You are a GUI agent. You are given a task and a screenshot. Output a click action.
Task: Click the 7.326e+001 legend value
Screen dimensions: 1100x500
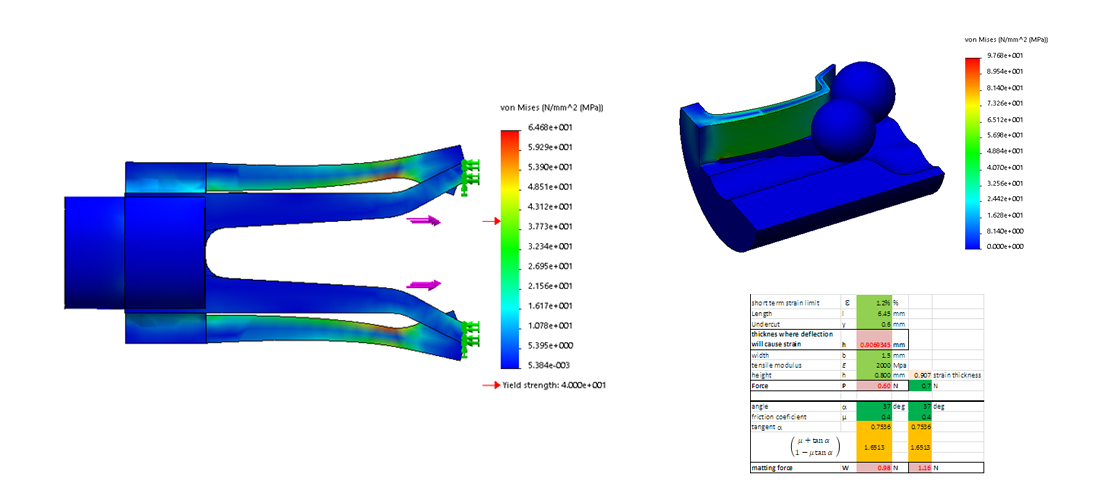click(1006, 103)
